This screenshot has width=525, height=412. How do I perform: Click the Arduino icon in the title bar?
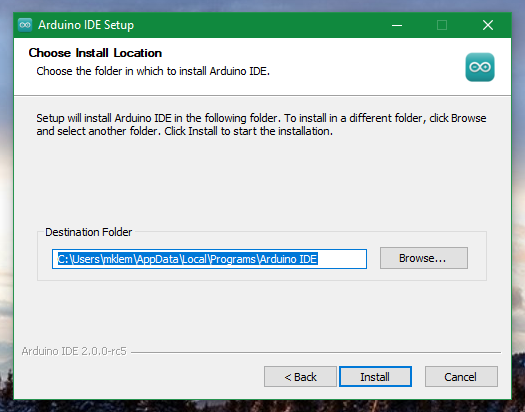[25, 25]
